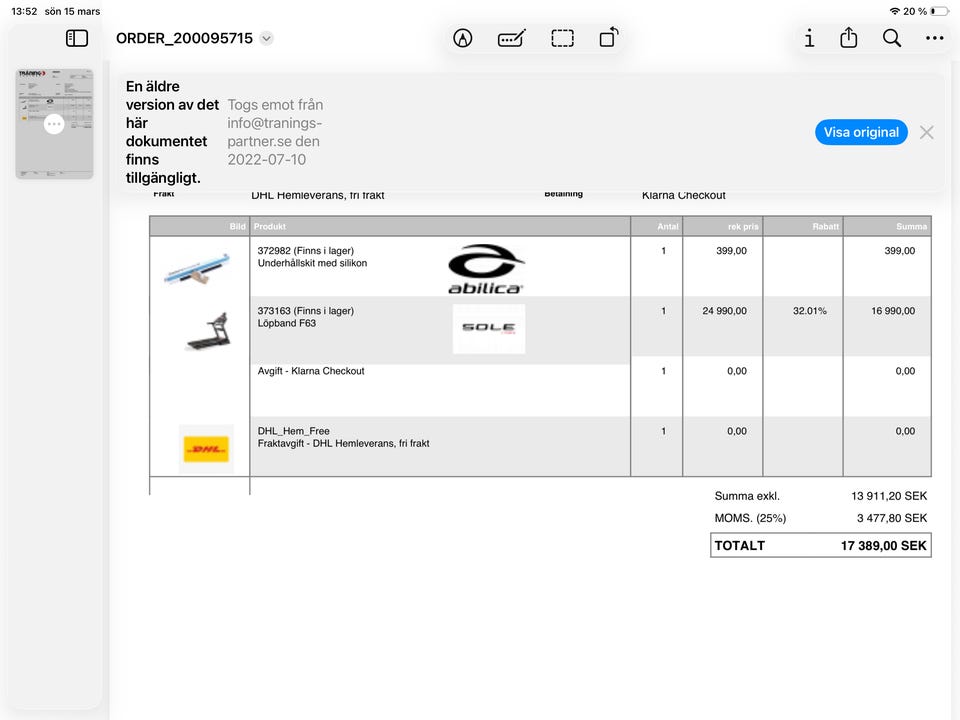Open the more options ellipsis menu

tap(935, 39)
